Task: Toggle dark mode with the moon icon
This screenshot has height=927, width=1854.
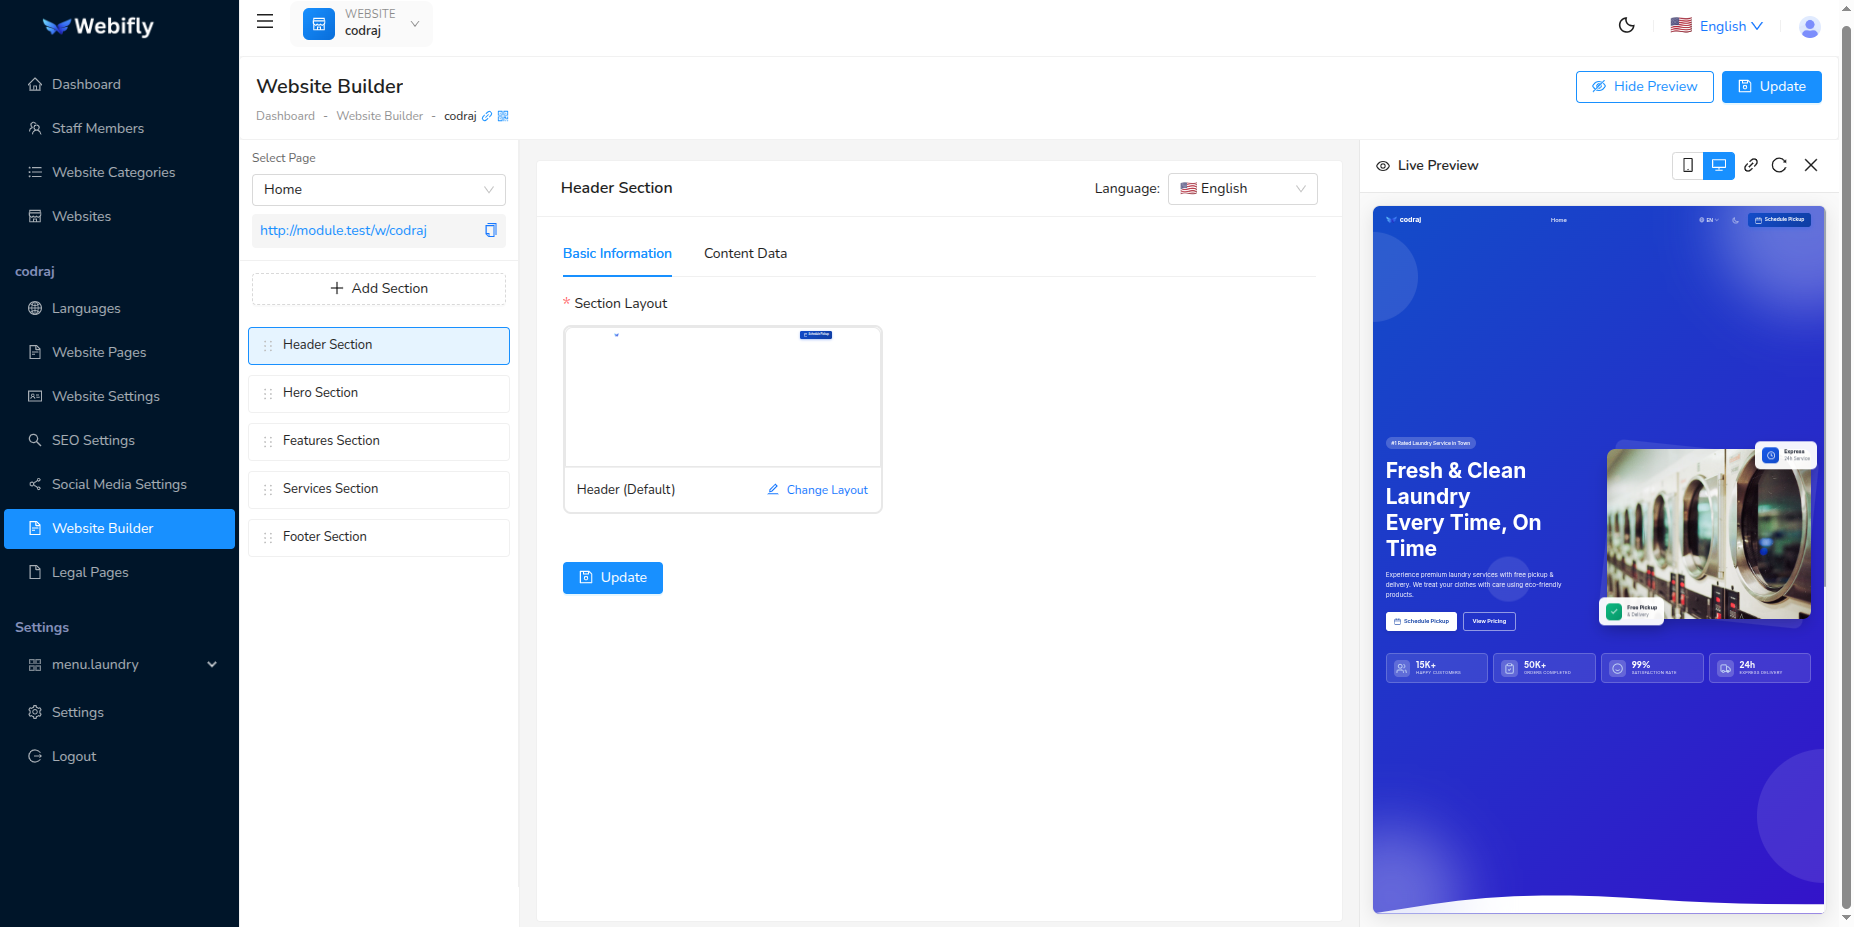Action: [x=1627, y=25]
